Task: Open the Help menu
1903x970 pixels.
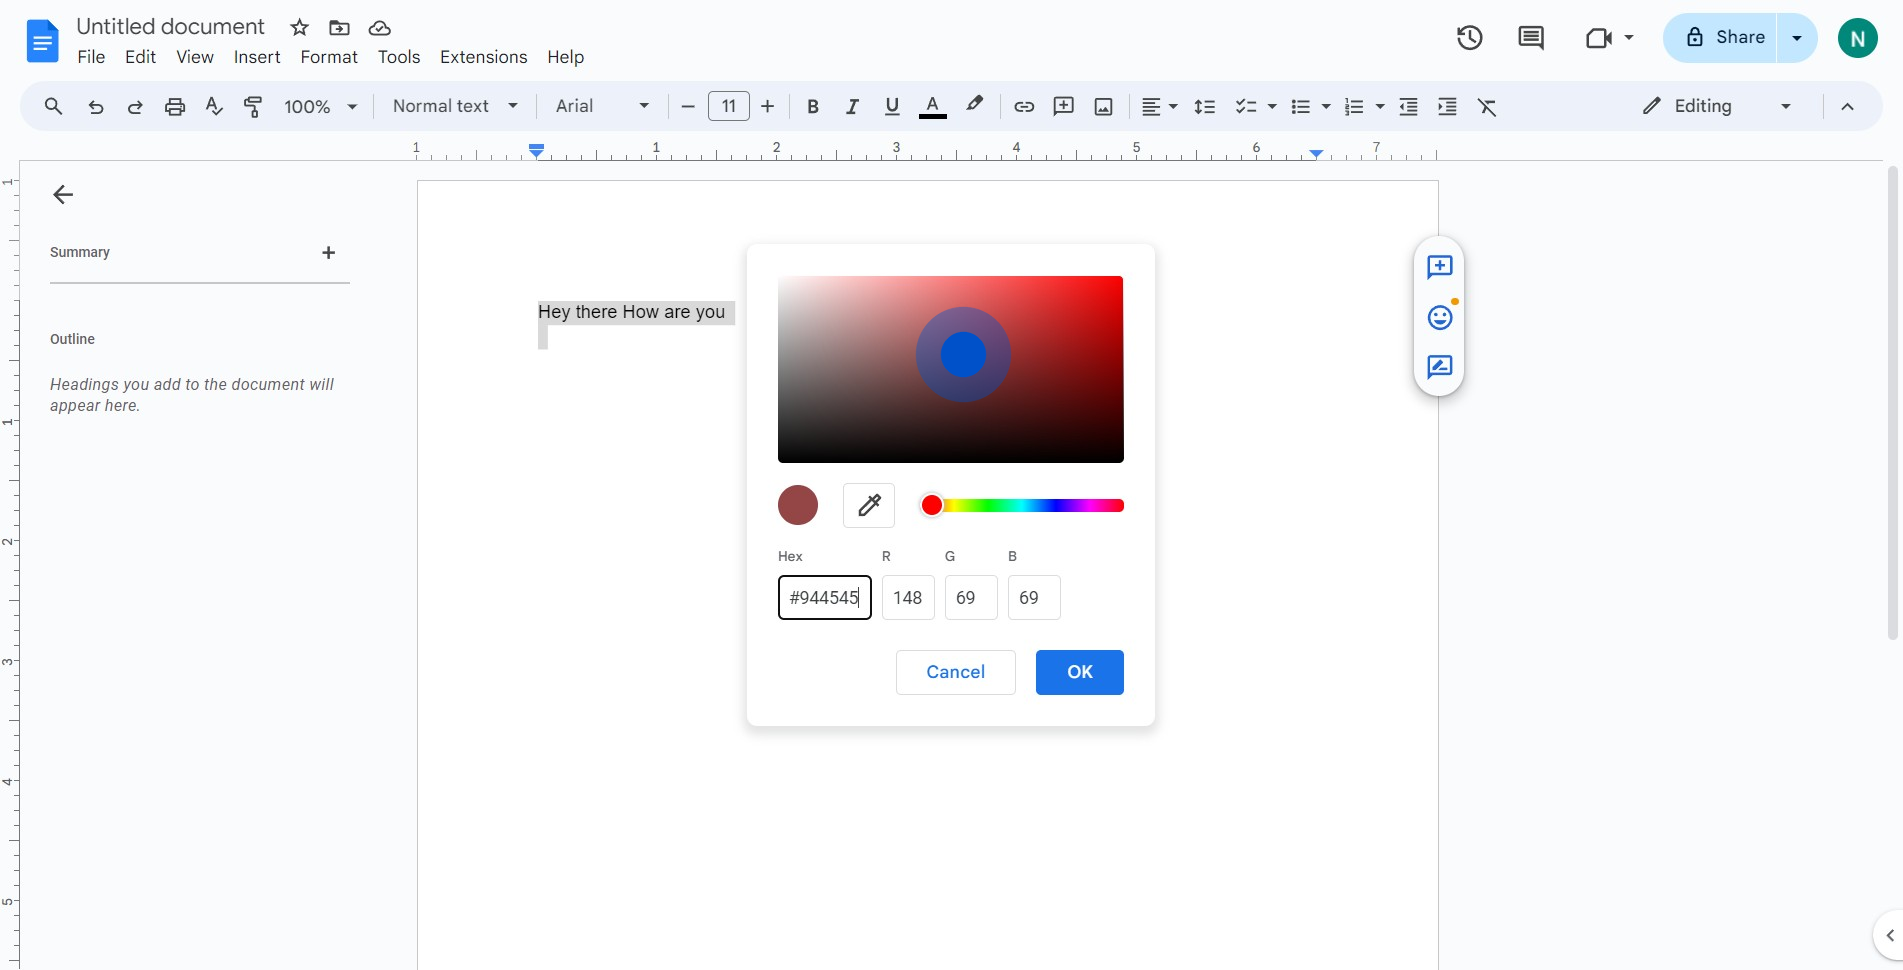Action: point(565,57)
